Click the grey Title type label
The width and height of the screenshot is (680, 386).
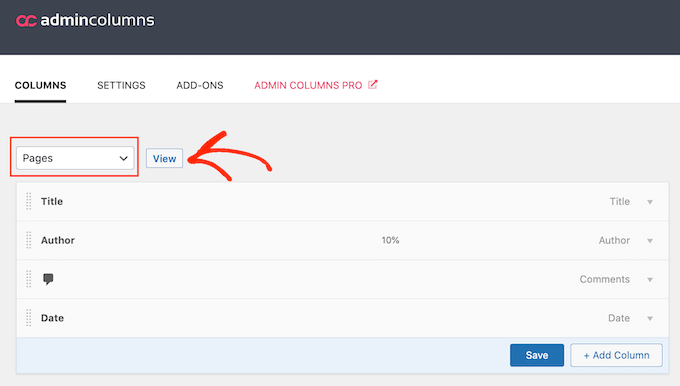coord(620,201)
